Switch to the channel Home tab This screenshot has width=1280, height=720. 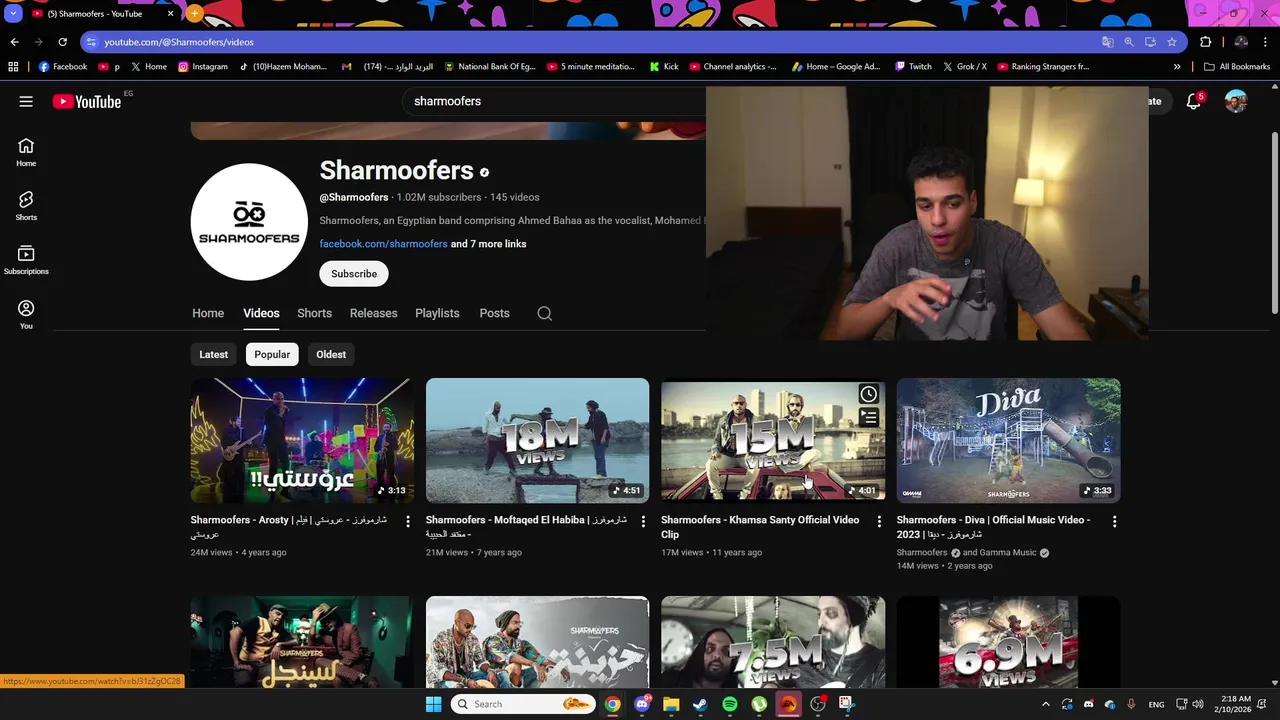208,313
